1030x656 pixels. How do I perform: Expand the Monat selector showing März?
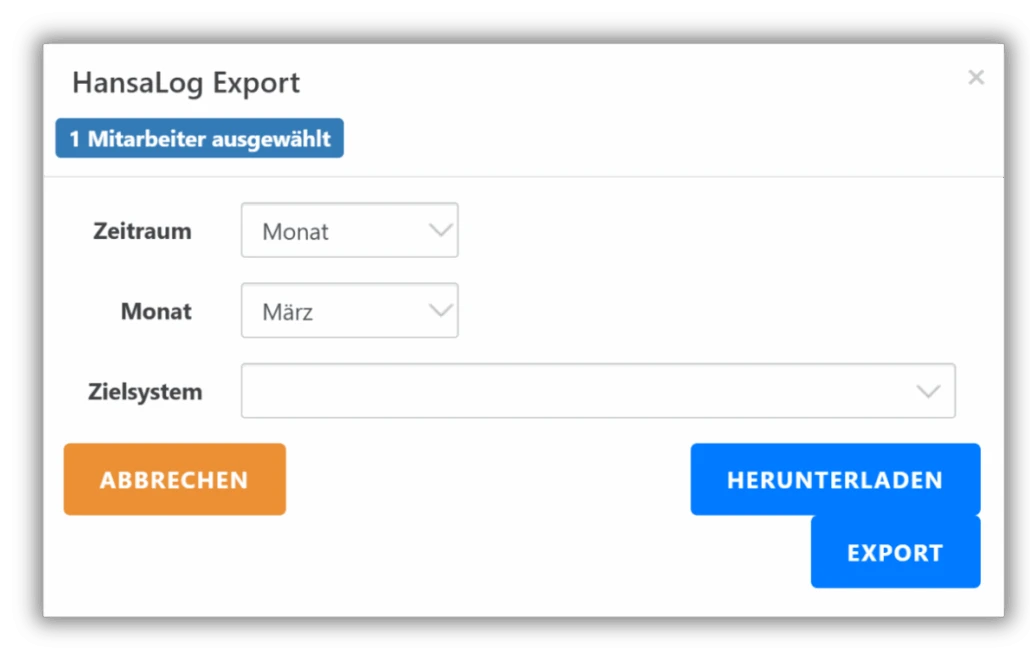click(x=349, y=310)
